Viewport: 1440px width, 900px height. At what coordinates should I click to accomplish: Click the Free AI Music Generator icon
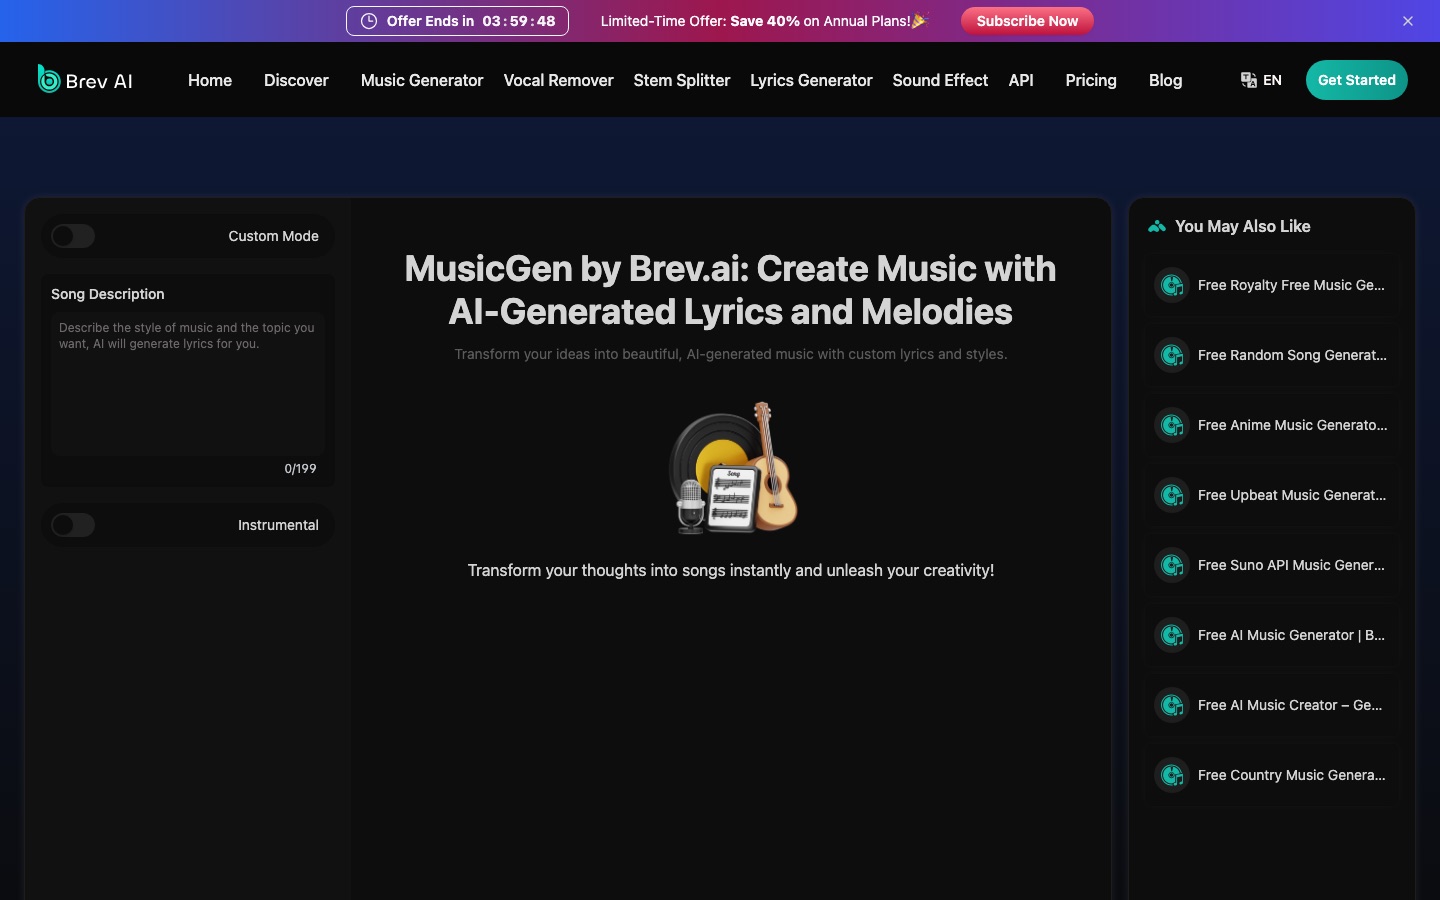click(x=1172, y=635)
